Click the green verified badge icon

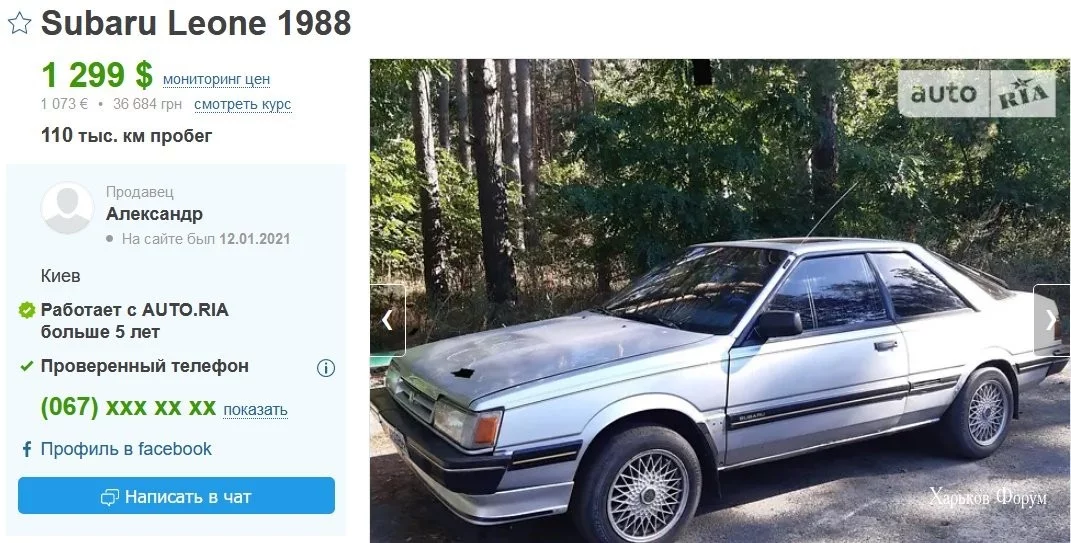[27, 311]
